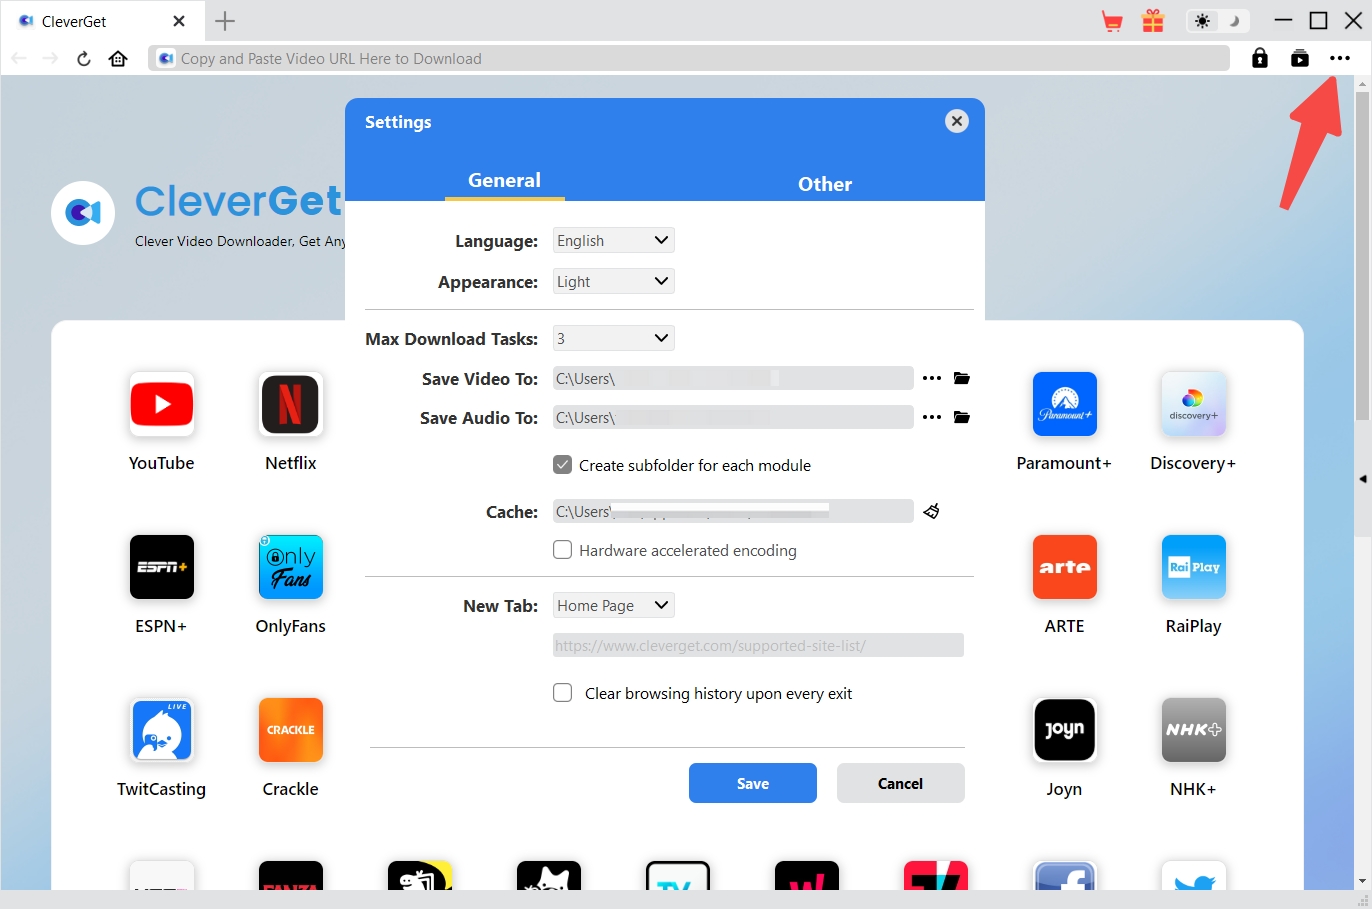Screen dimensions: 1372x909
Task: Open the ARTE site tile
Action: pyautogui.click(x=1065, y=567)
